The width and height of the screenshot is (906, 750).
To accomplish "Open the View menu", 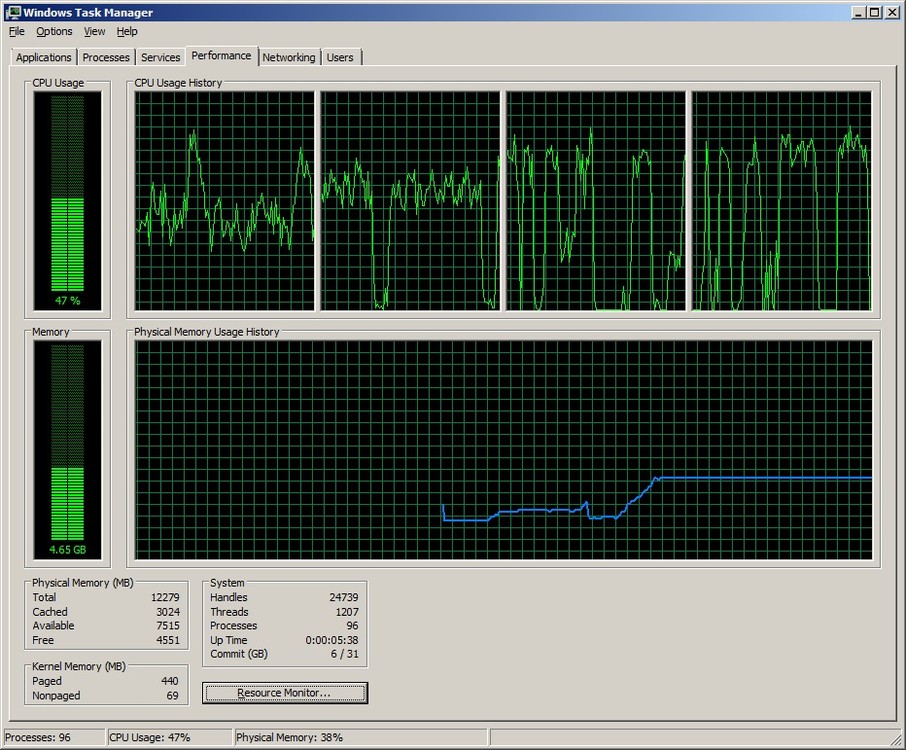I will pos(94,31).
